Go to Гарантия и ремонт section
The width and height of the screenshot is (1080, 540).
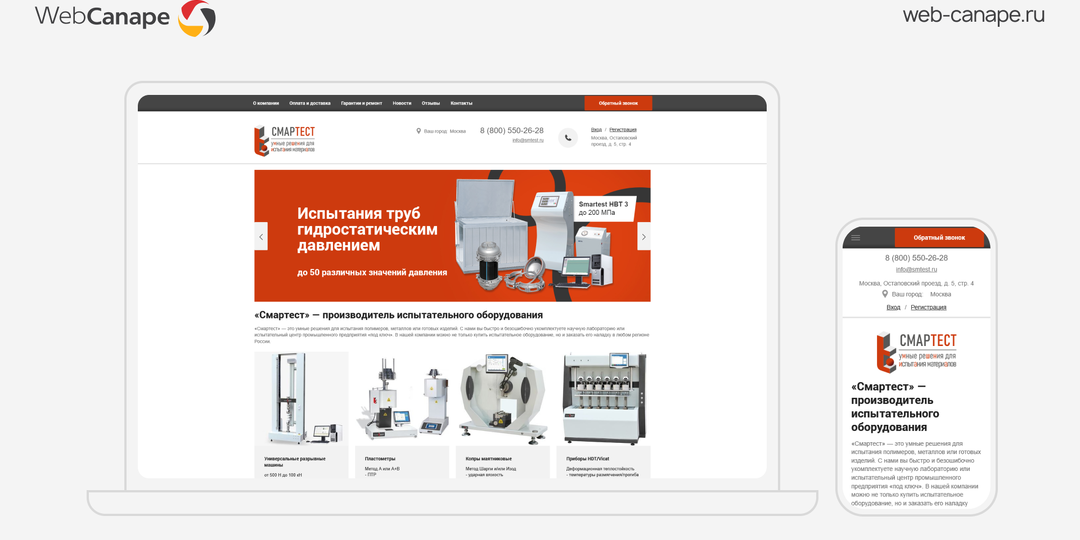[x=362, y=103]
